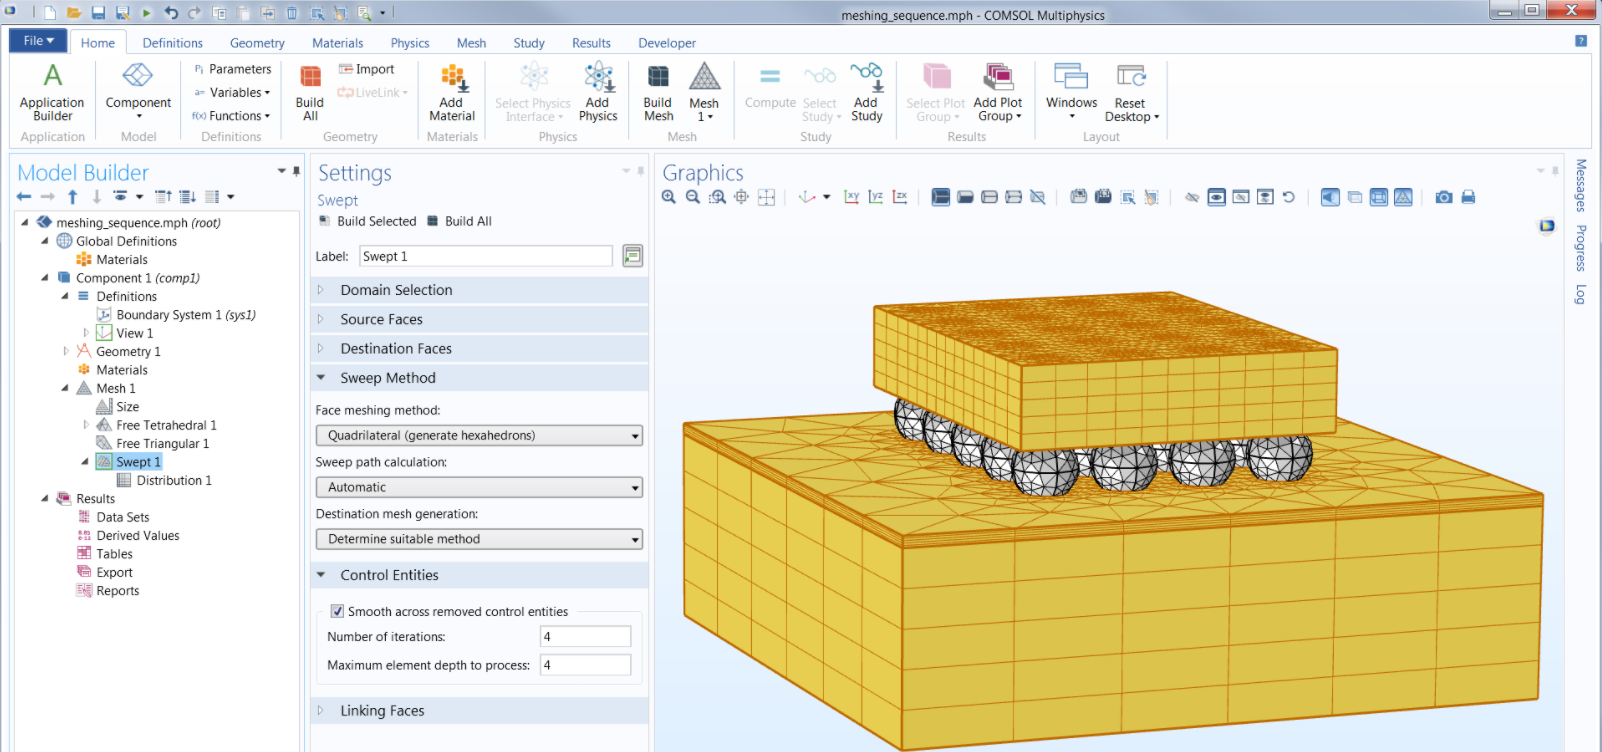Click the go-to-source icon beside Label field
Viewport: 1602px width, 752px height.
coord(632,256)
